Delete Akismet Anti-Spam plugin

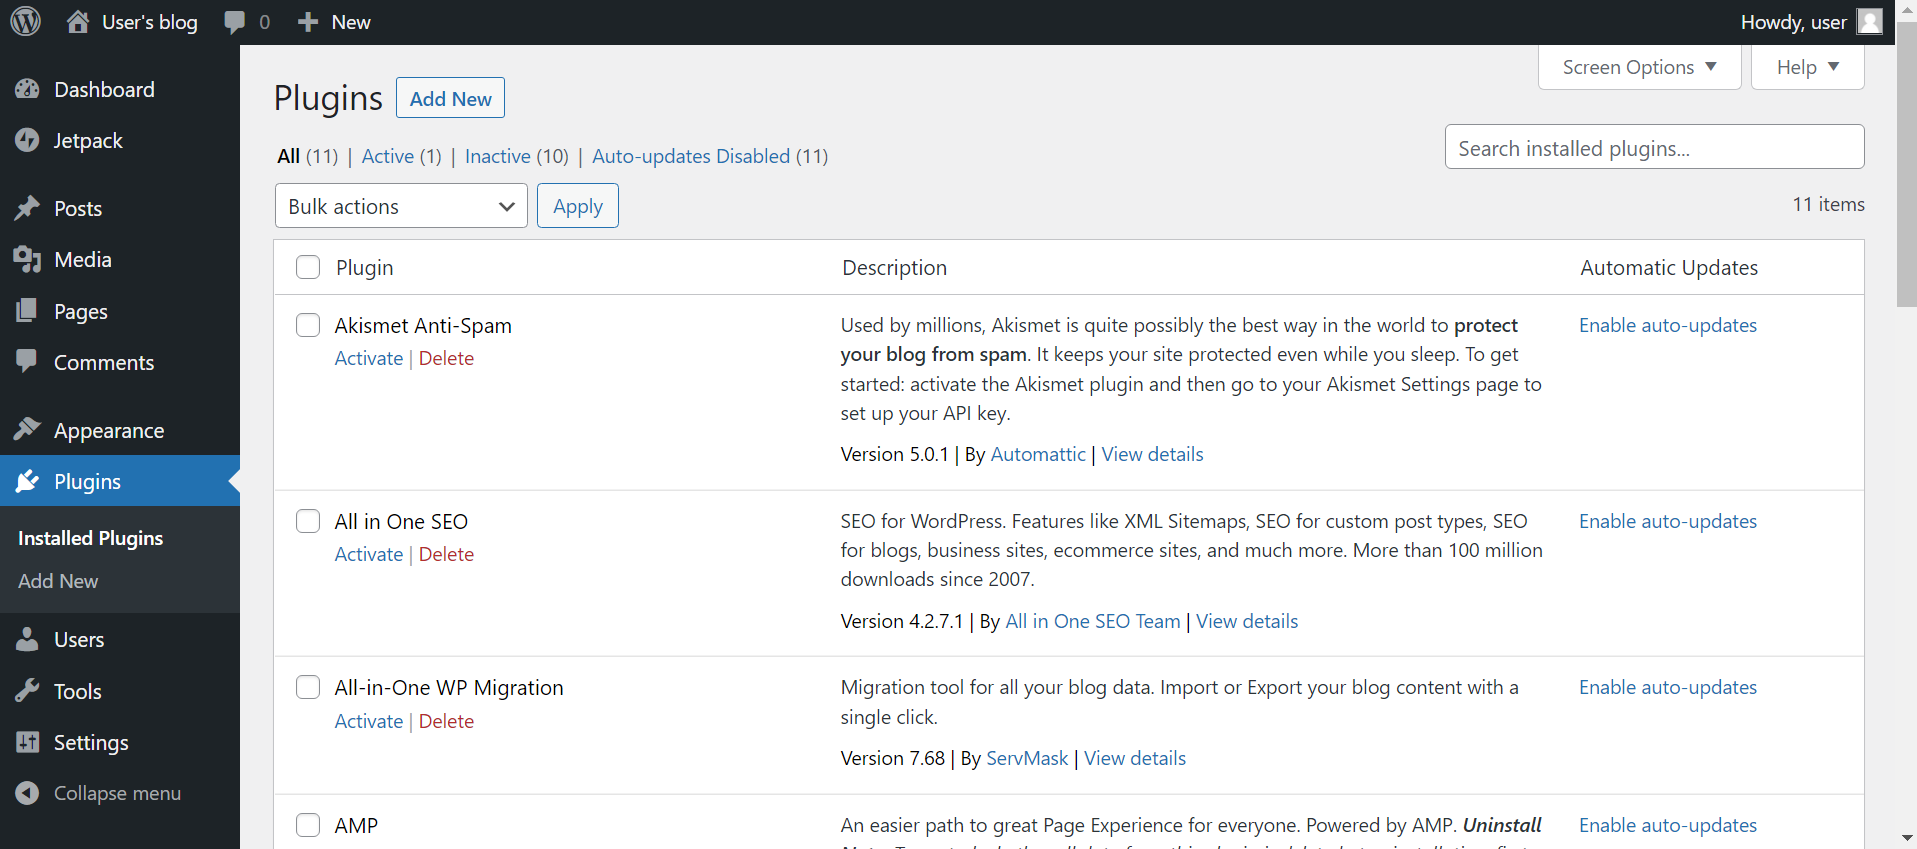point(446,358)
